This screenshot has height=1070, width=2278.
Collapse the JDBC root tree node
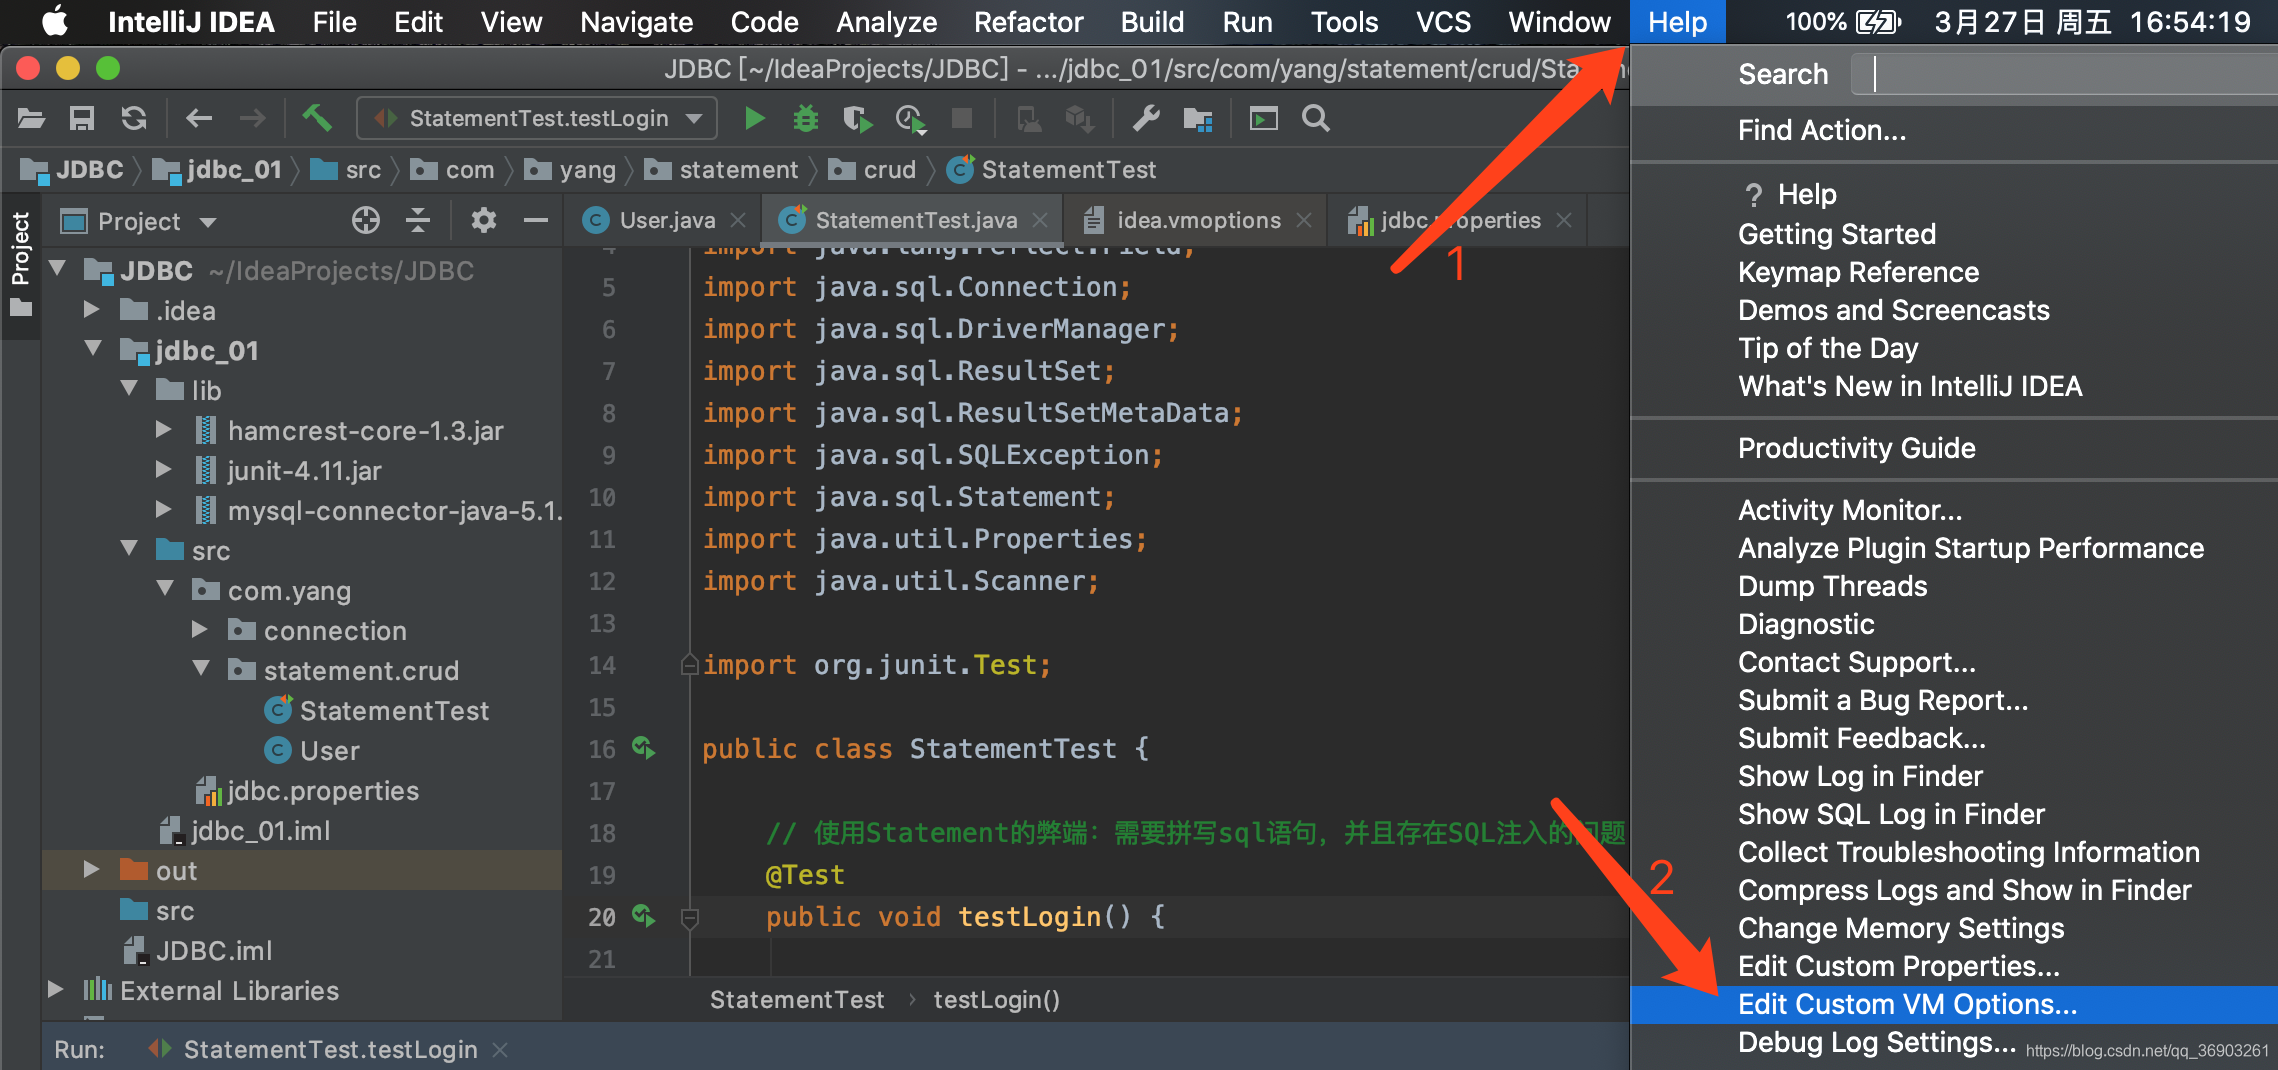58,268
